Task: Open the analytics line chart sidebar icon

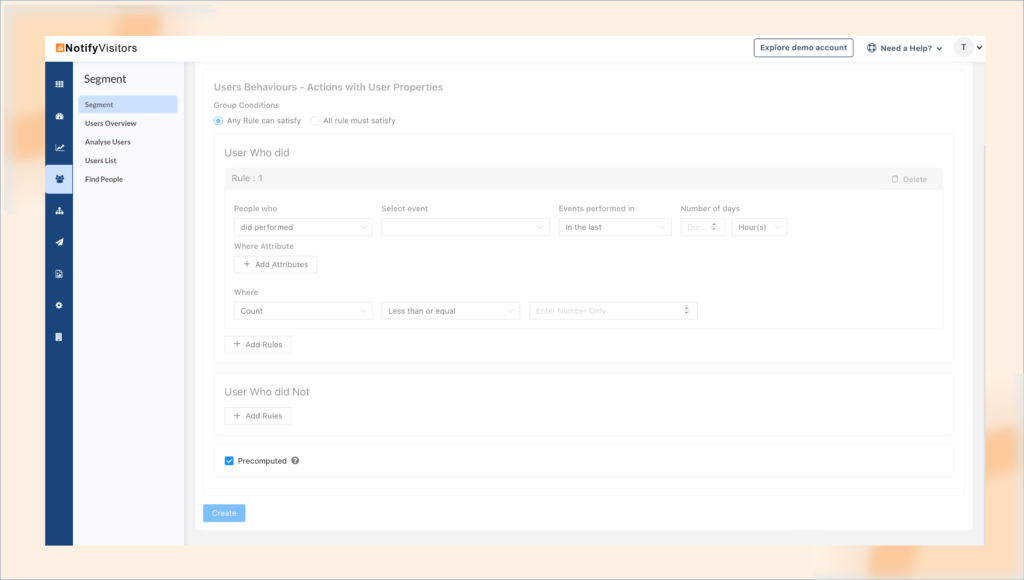Action: coord(59,148)
